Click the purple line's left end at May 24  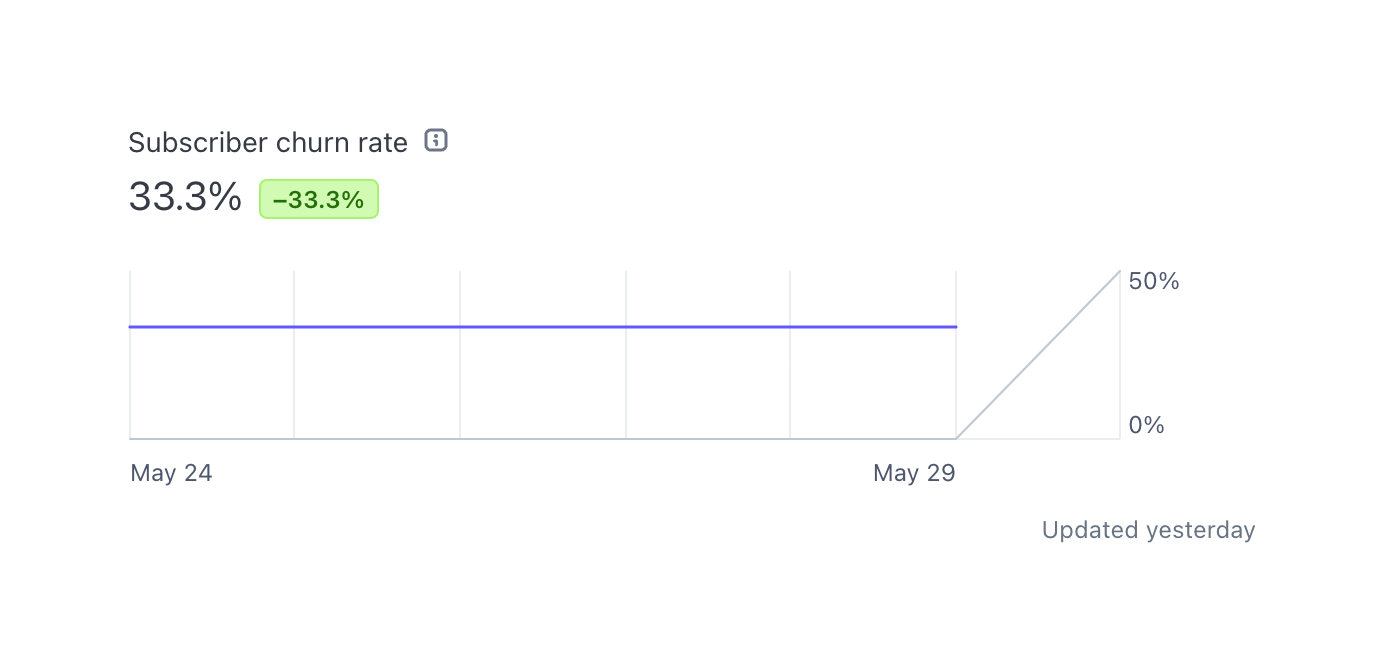coord(131,327)
